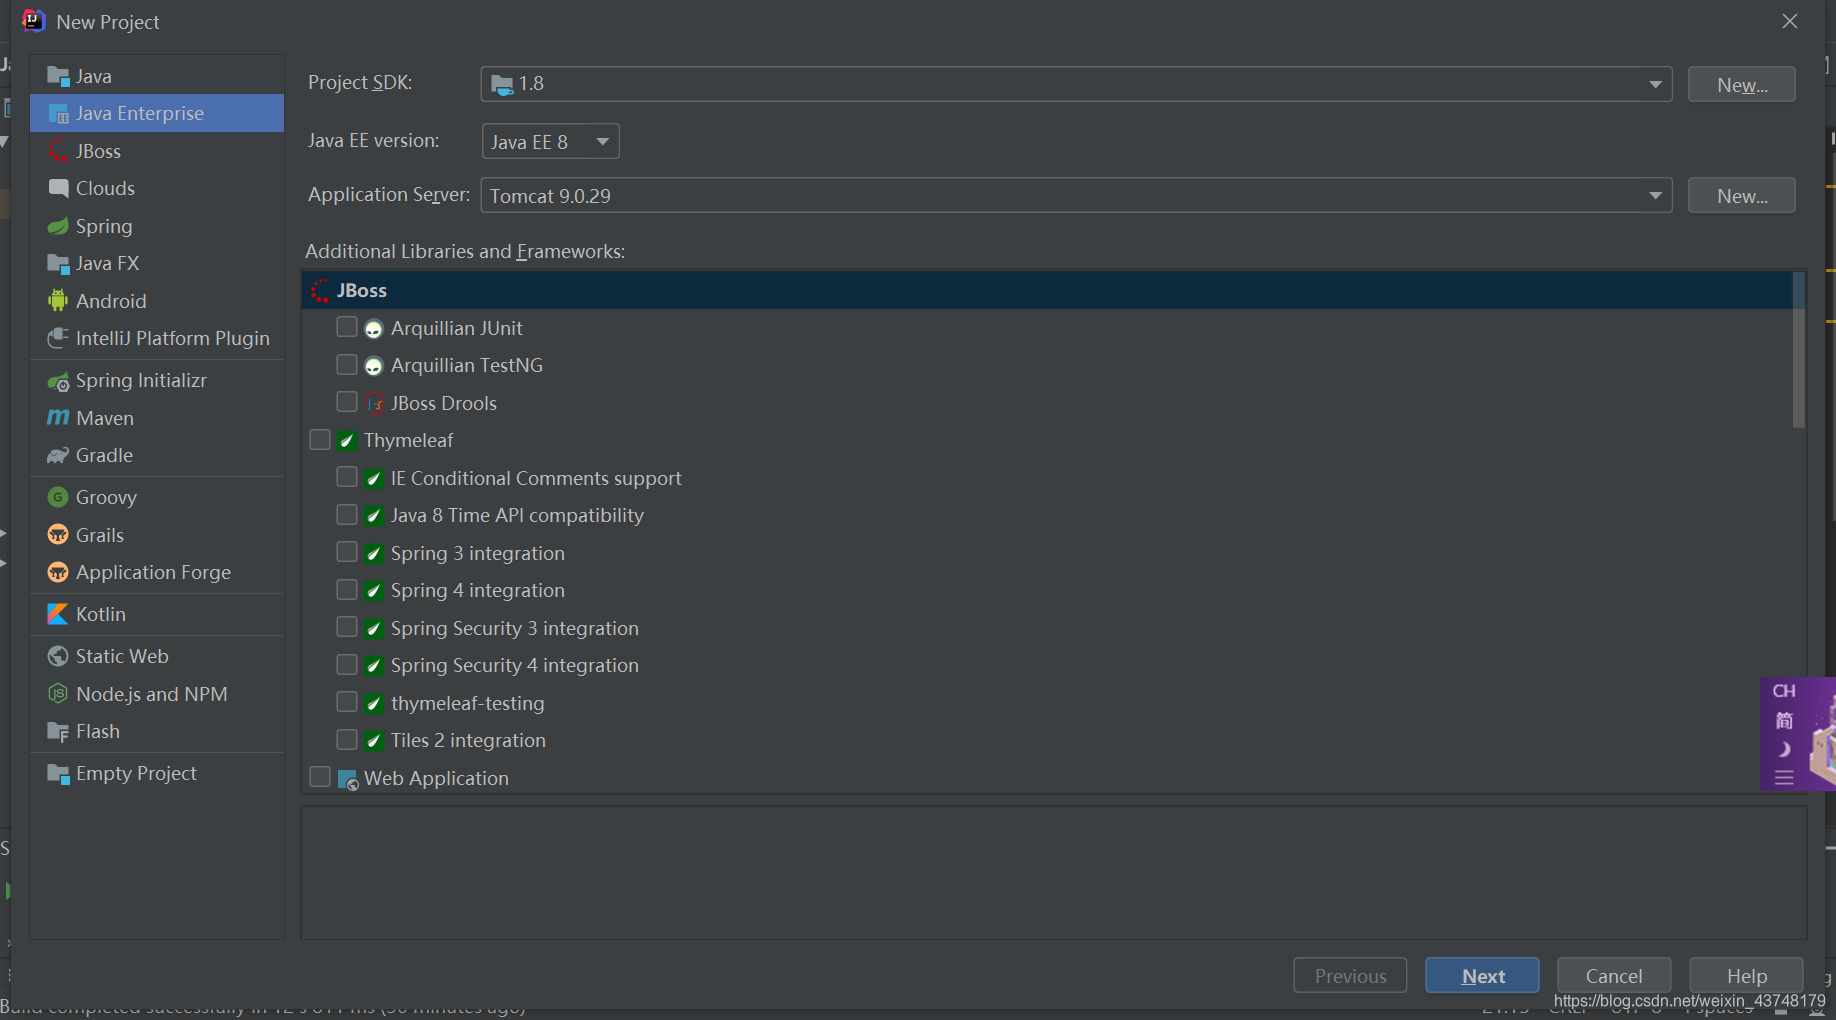Click New button beside Application Server
This screenshot has width=1836, height=1020.
(1742, 196)
